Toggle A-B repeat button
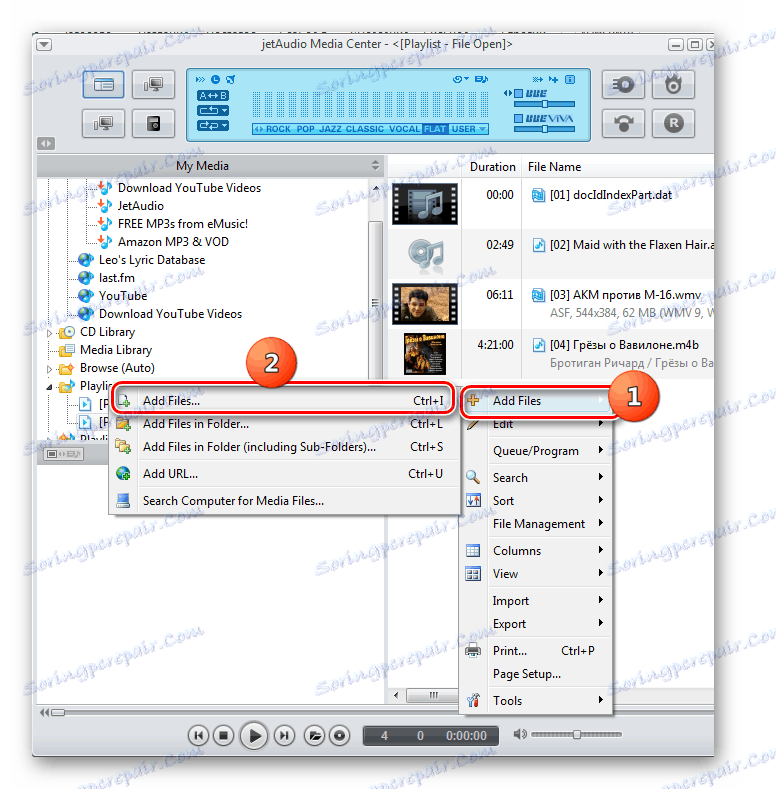This screenshot has width=776, height=789. point(213,95)
